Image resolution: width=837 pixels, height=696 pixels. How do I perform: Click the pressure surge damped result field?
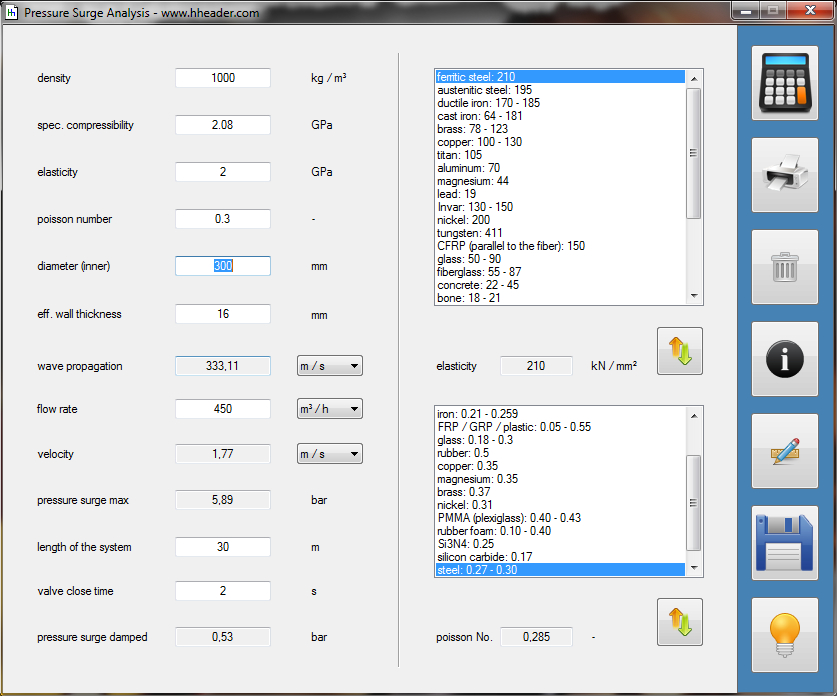223,637
